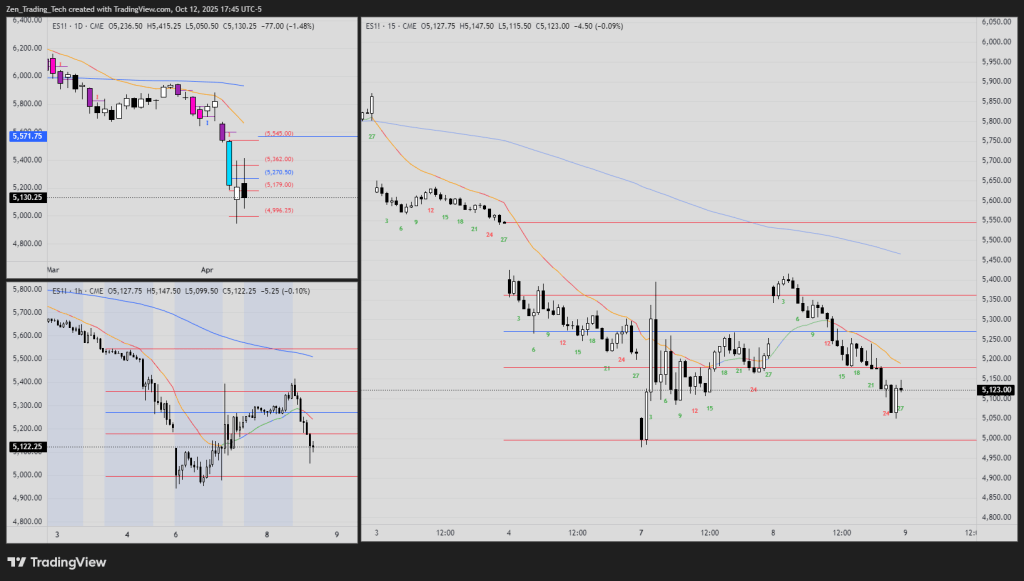1024x581 pixels.
Task: Click the cyan candle on the daily chart
Action: click(x=229, y=163)
